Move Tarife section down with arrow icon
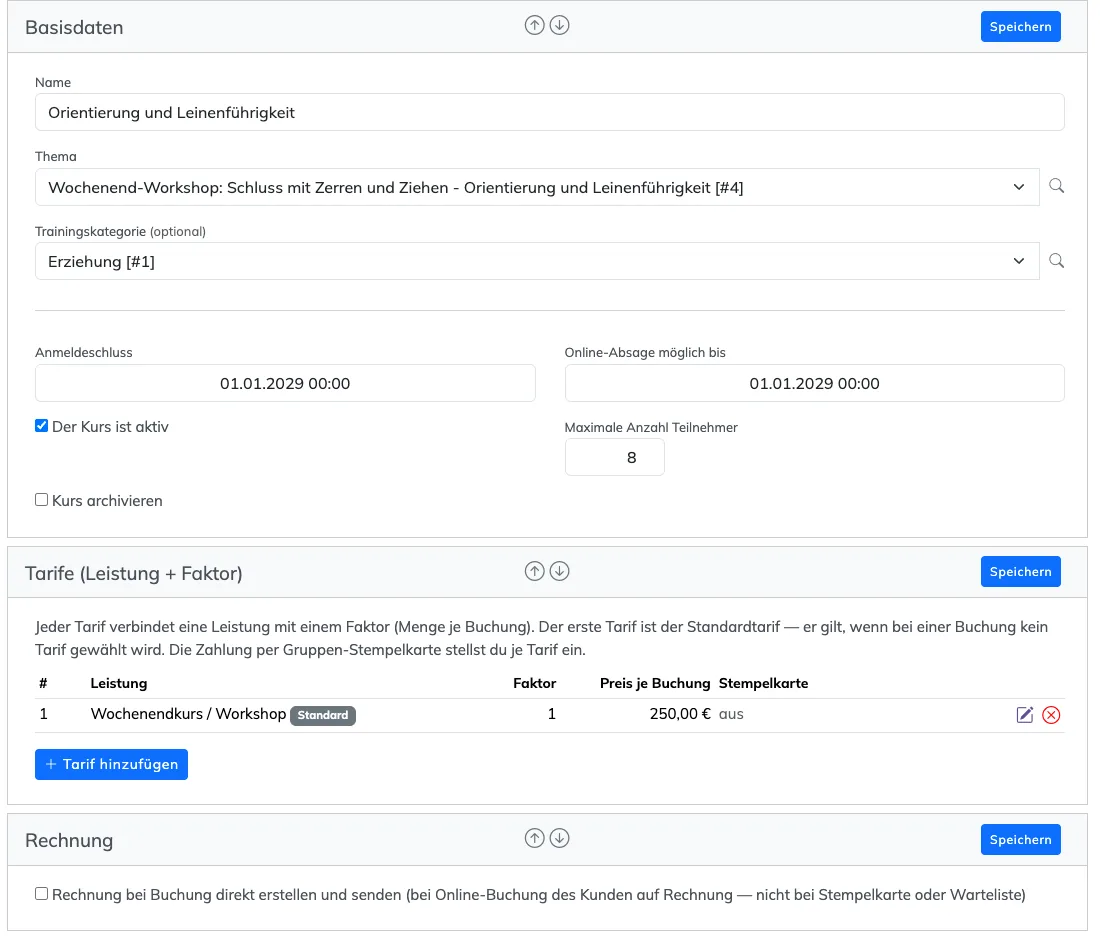Image resolution: width=1100 pixels, height=937 pixels. pos(559,572)
